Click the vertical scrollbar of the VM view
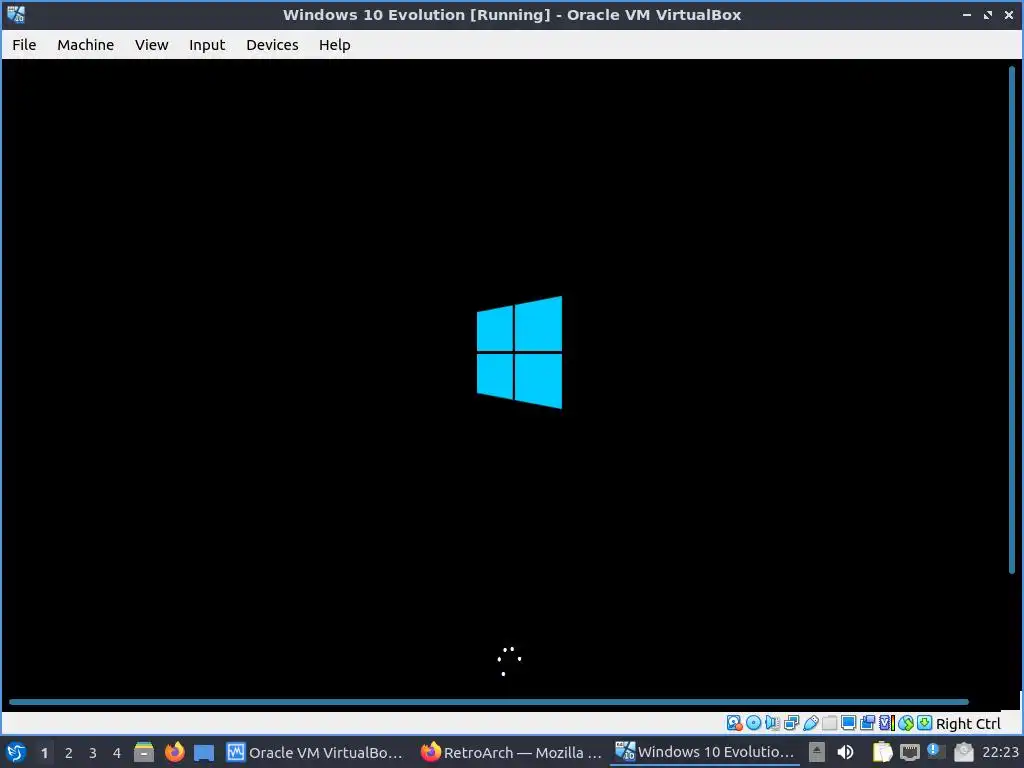This screenshot has height=768, width=1024. click(x=1012, y=320)
